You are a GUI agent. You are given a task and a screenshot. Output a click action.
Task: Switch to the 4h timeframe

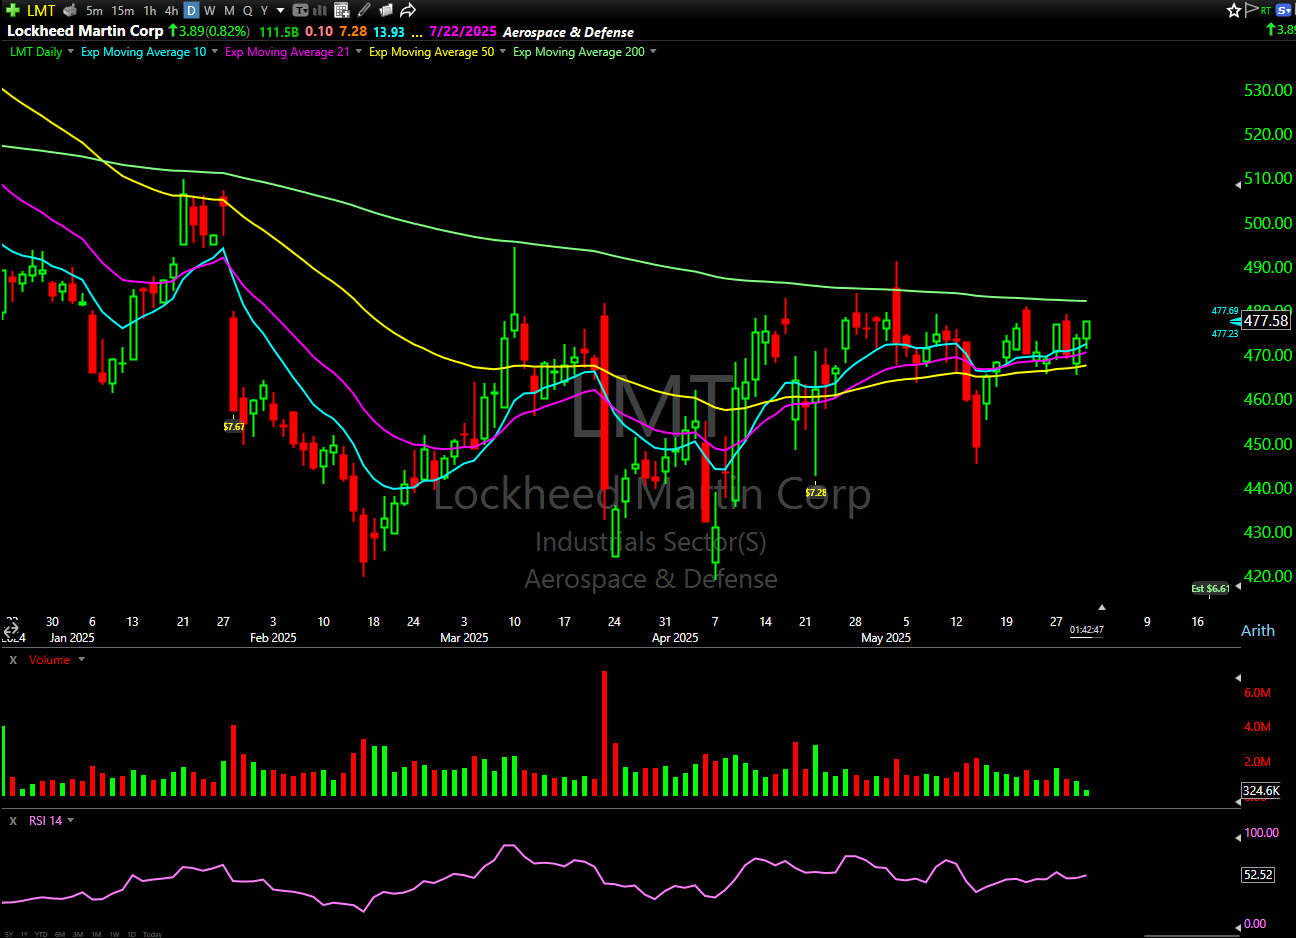[171, 11]
